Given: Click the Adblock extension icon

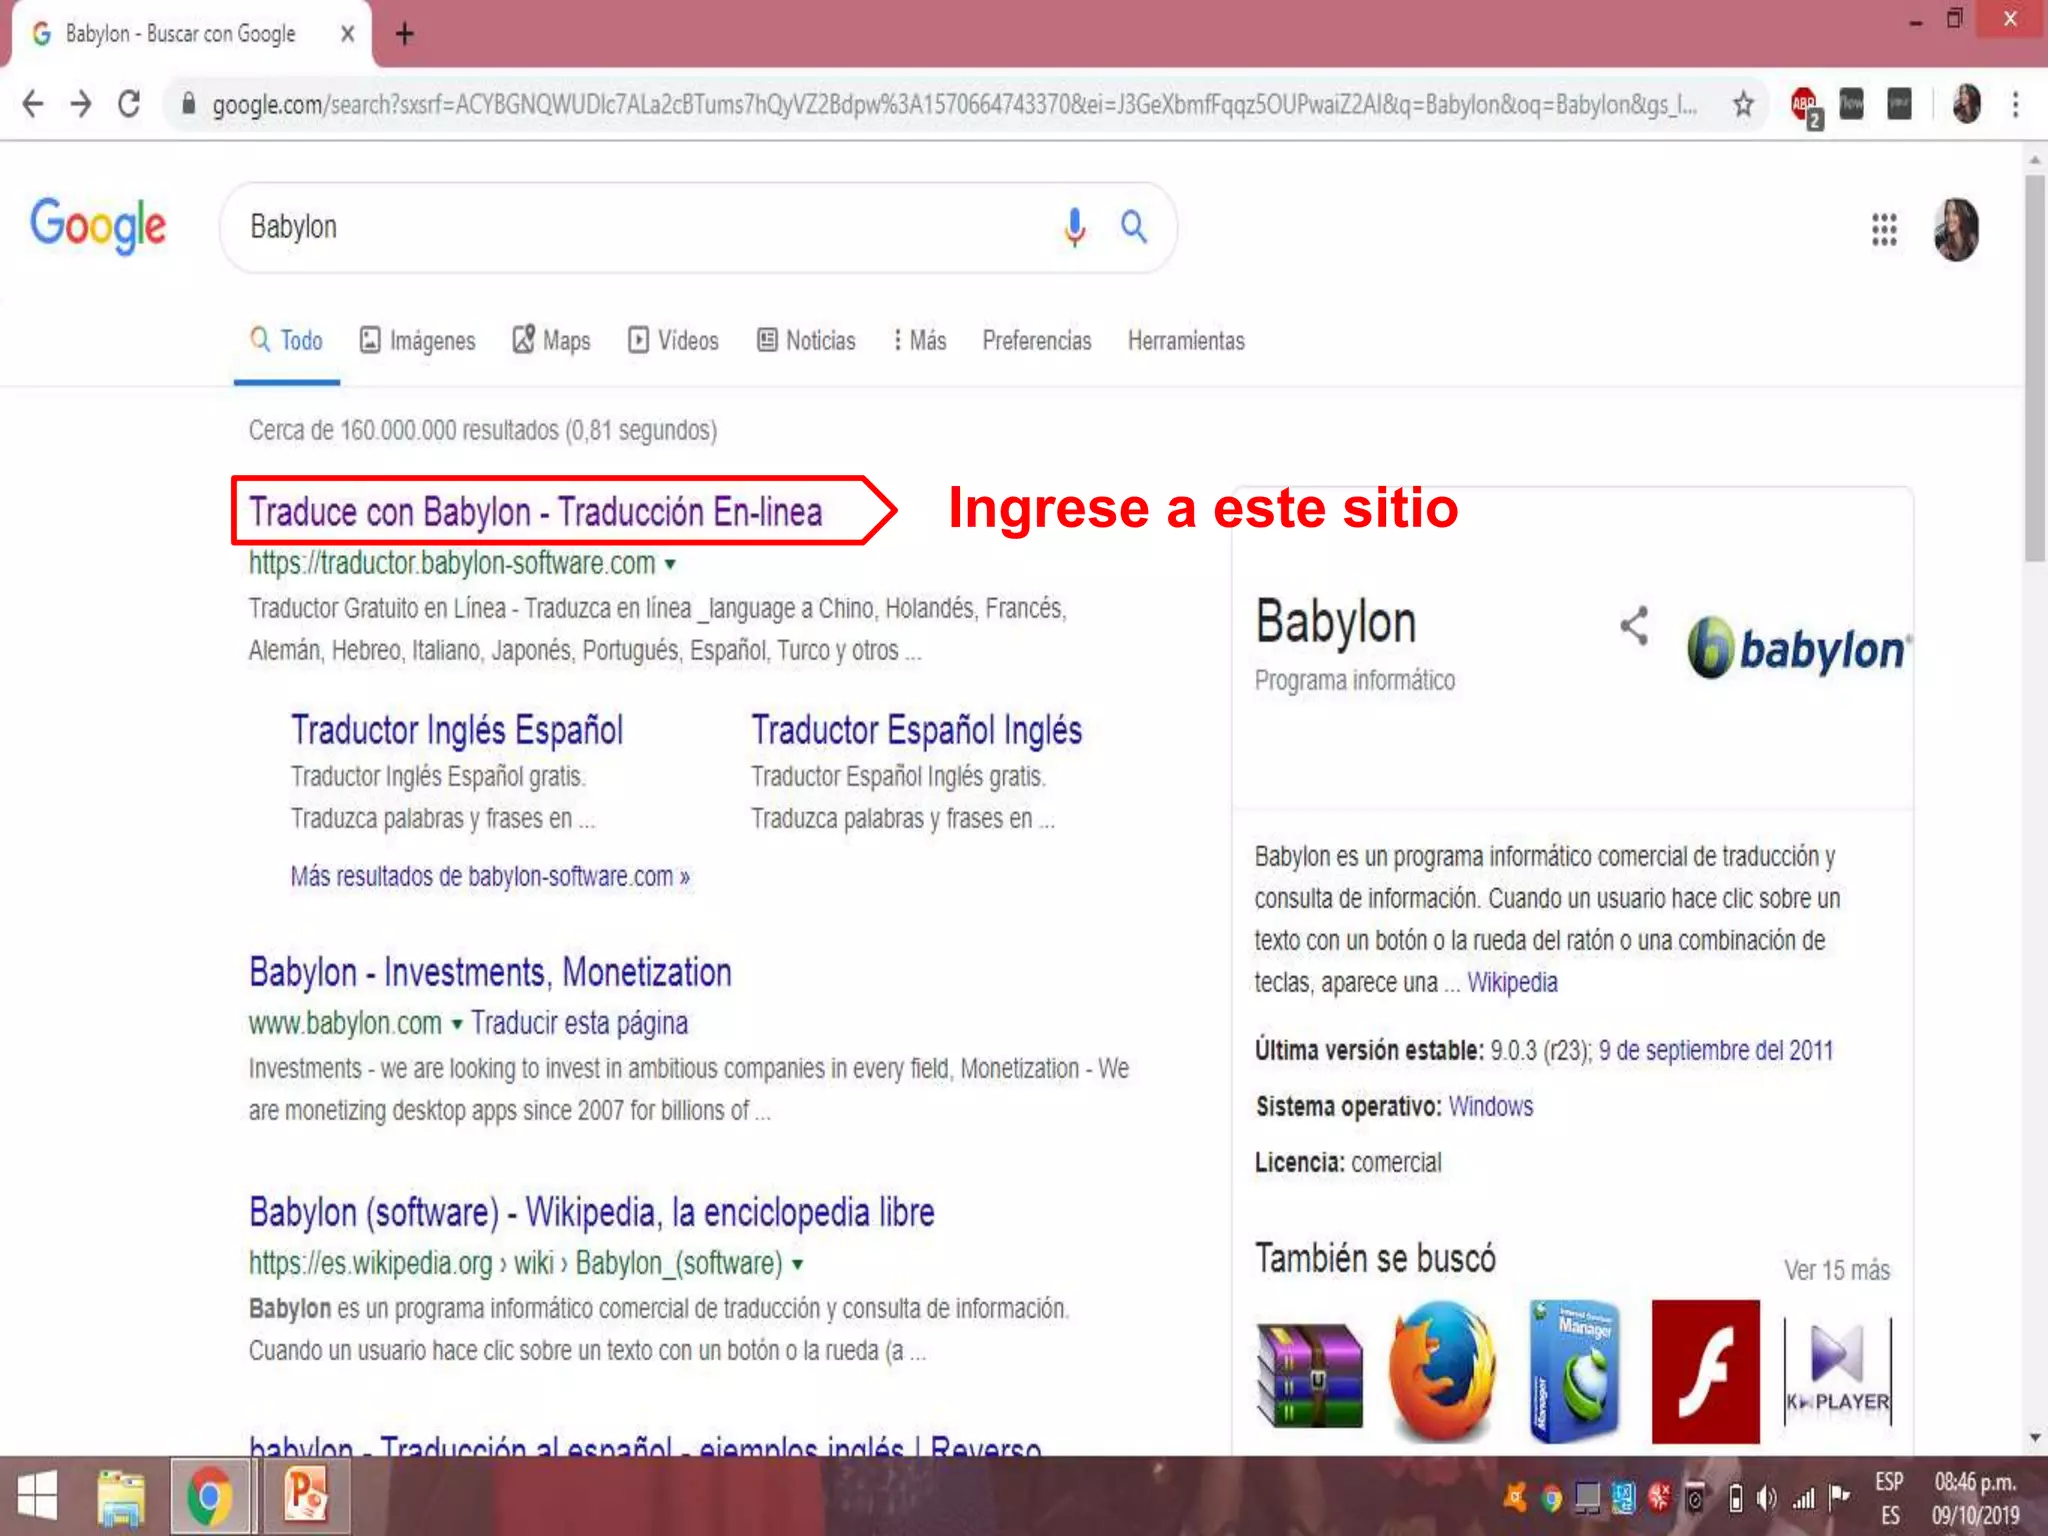Looking at the screenshot, I should [x=1805, y=104].
